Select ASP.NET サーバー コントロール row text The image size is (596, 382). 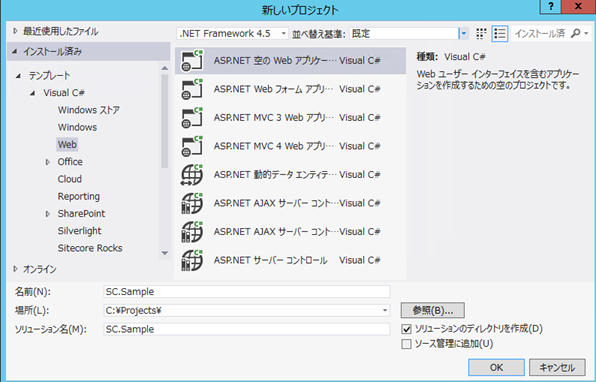click(x=270, y=260)
